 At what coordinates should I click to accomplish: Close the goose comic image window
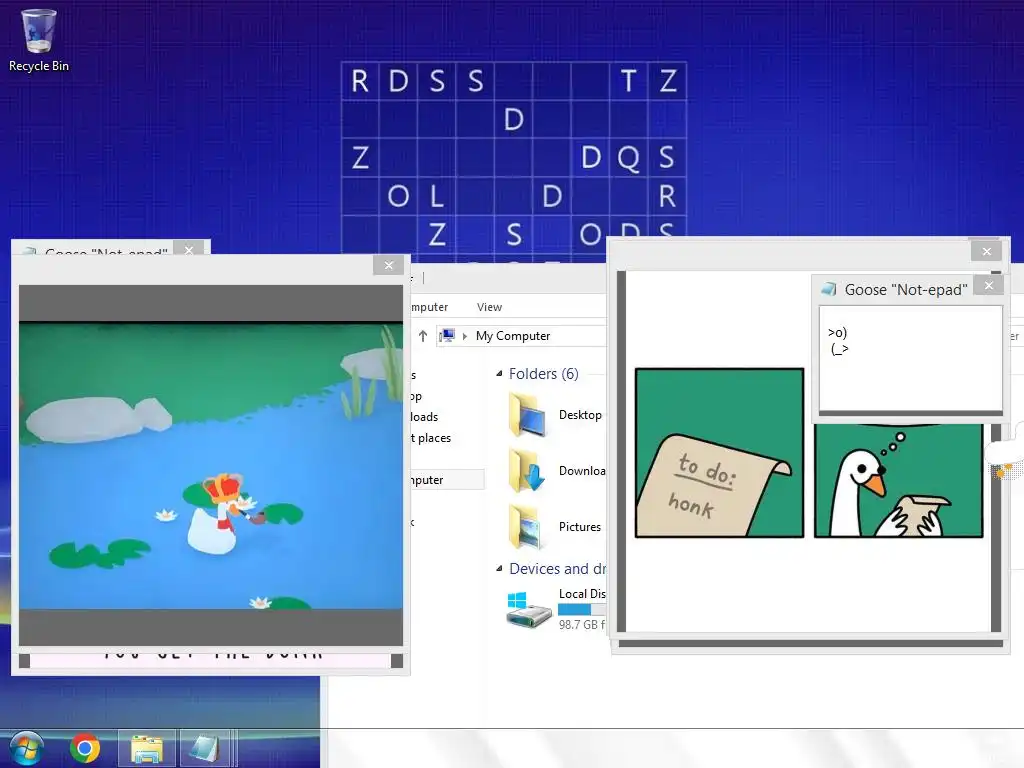tap(986, 251)
